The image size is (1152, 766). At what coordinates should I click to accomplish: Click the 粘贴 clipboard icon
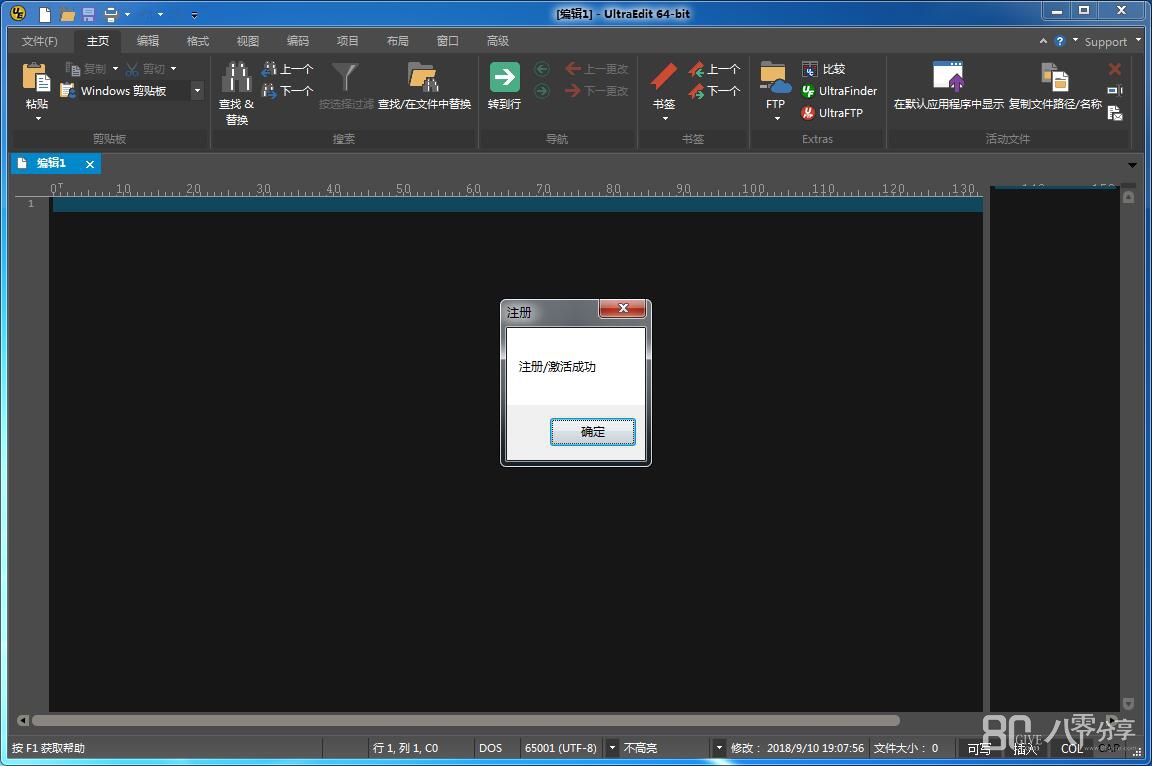[36, 78]
